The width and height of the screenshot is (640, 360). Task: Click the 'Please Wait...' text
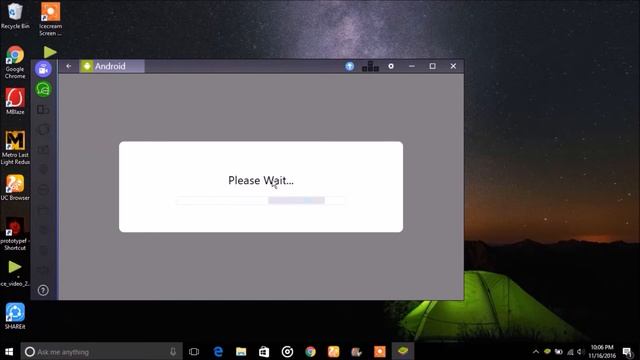click(261, 180)
